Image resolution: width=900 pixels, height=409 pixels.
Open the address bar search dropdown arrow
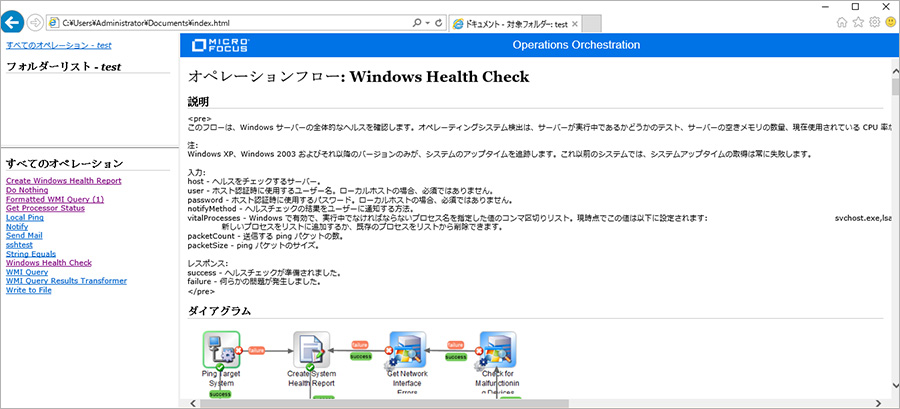(426, 22)
